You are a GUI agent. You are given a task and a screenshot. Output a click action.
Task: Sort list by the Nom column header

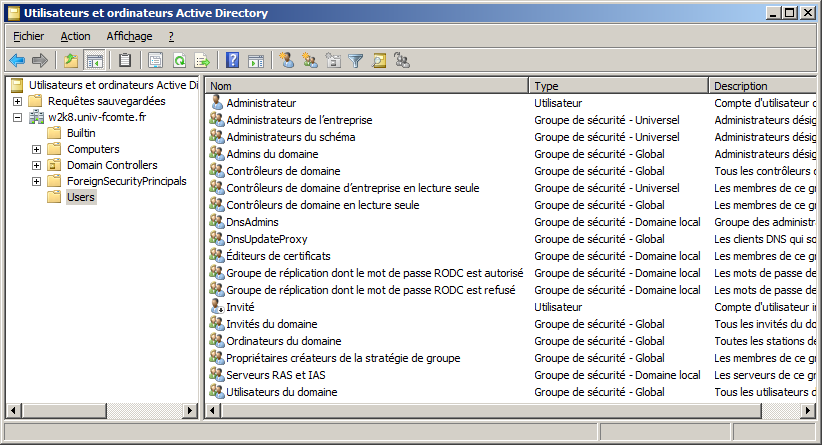367,86
